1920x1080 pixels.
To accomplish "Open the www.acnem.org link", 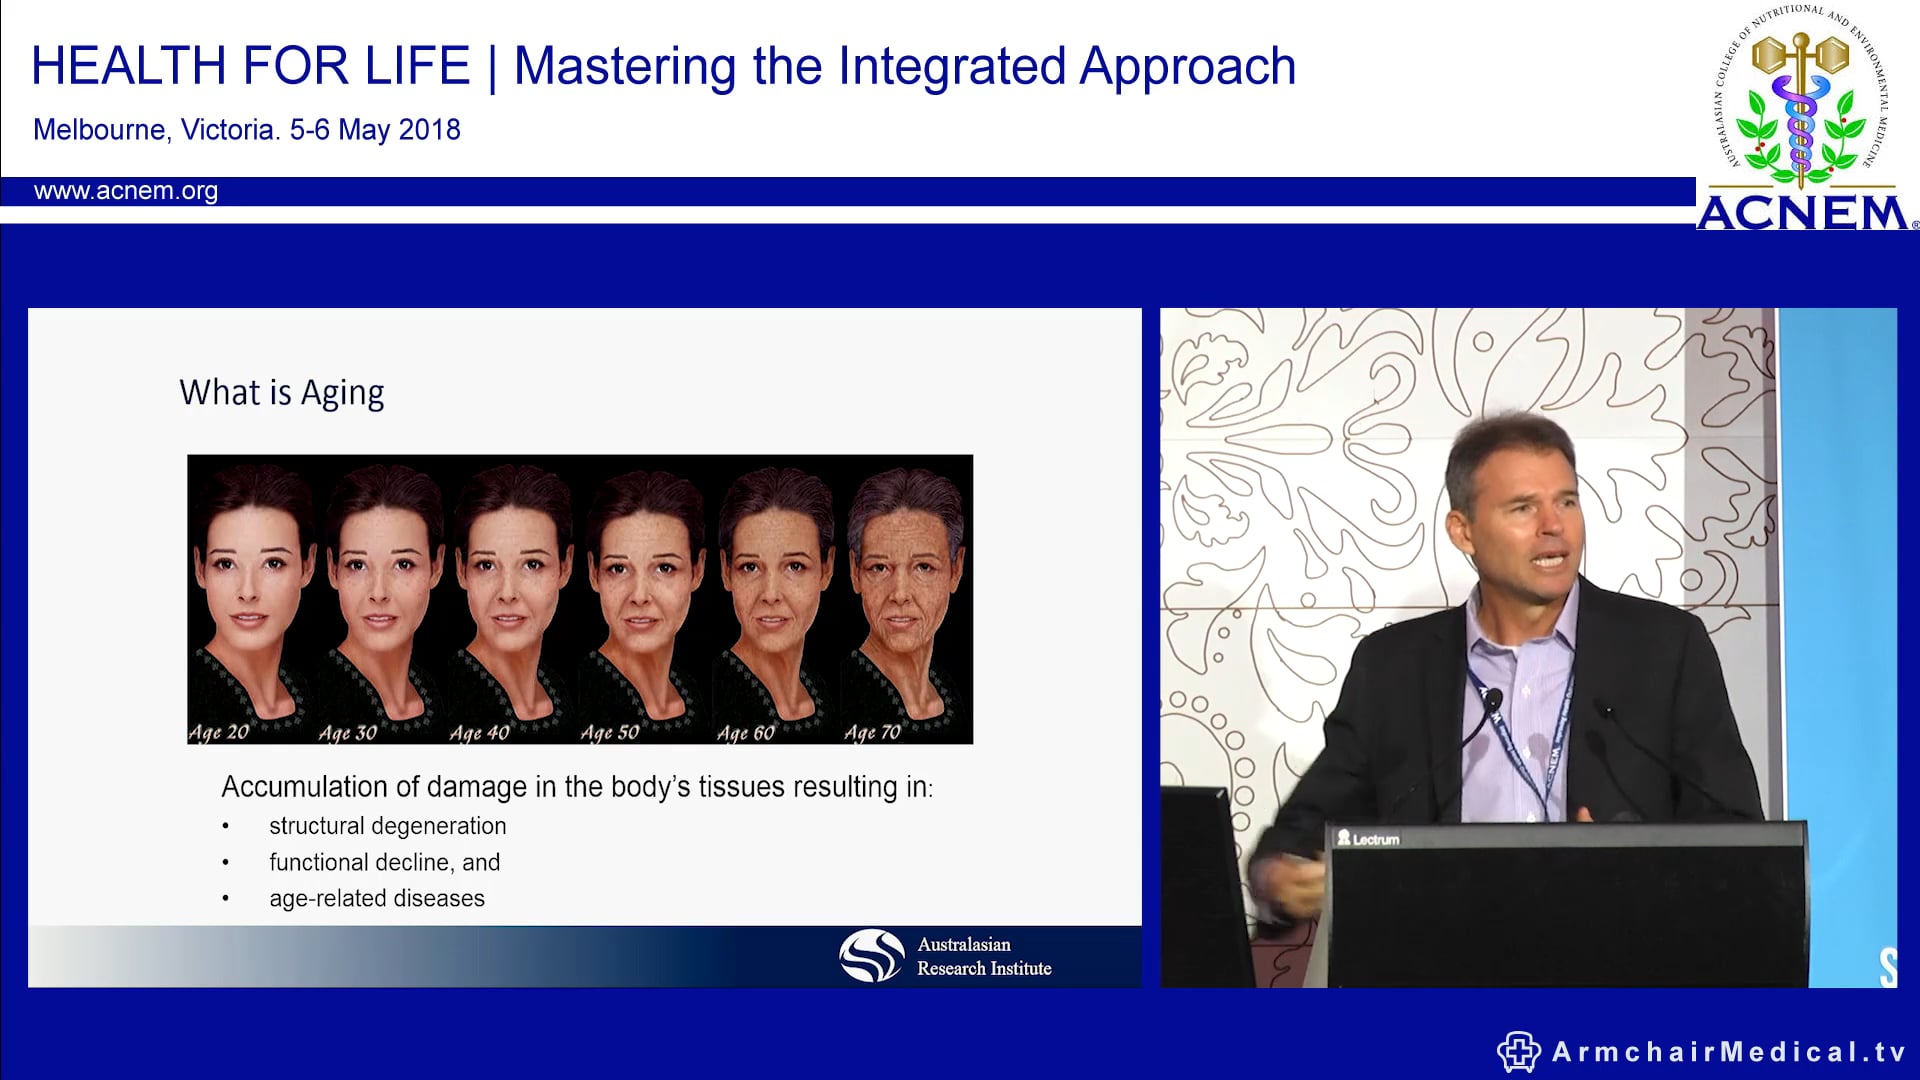I will click(126, 192).
